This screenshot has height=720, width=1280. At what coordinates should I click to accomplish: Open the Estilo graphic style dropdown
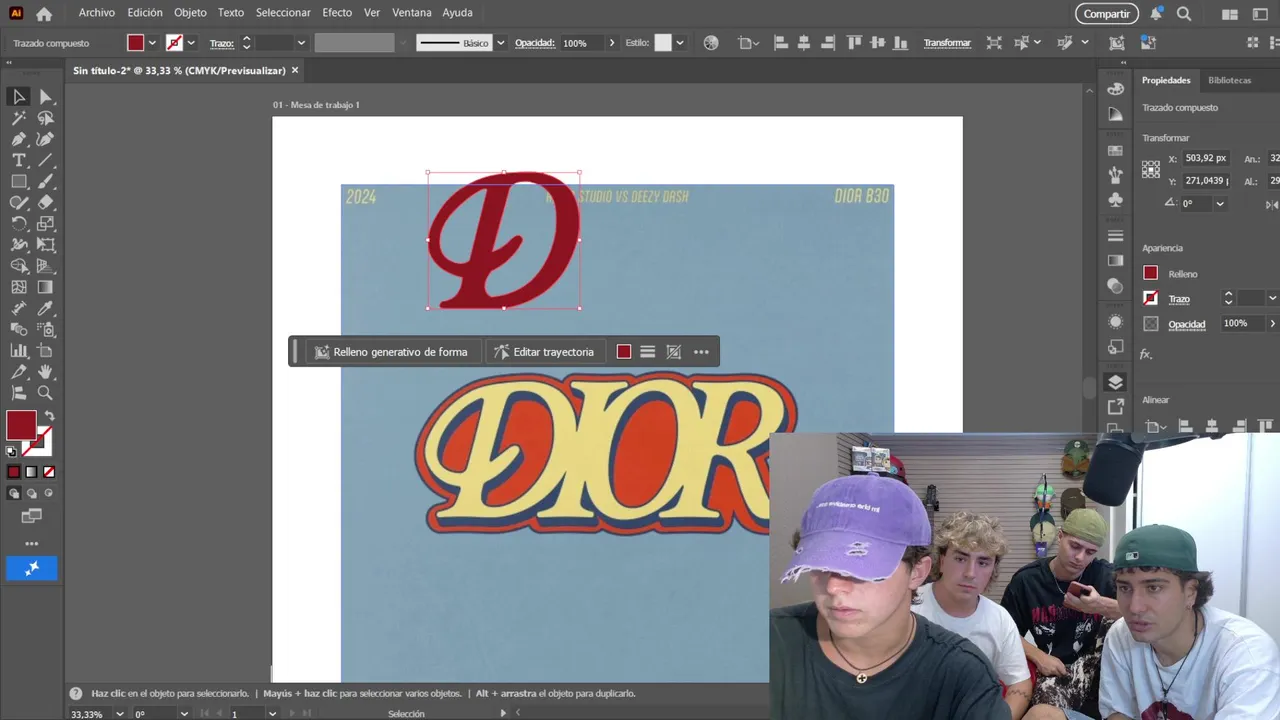(680, 43)
